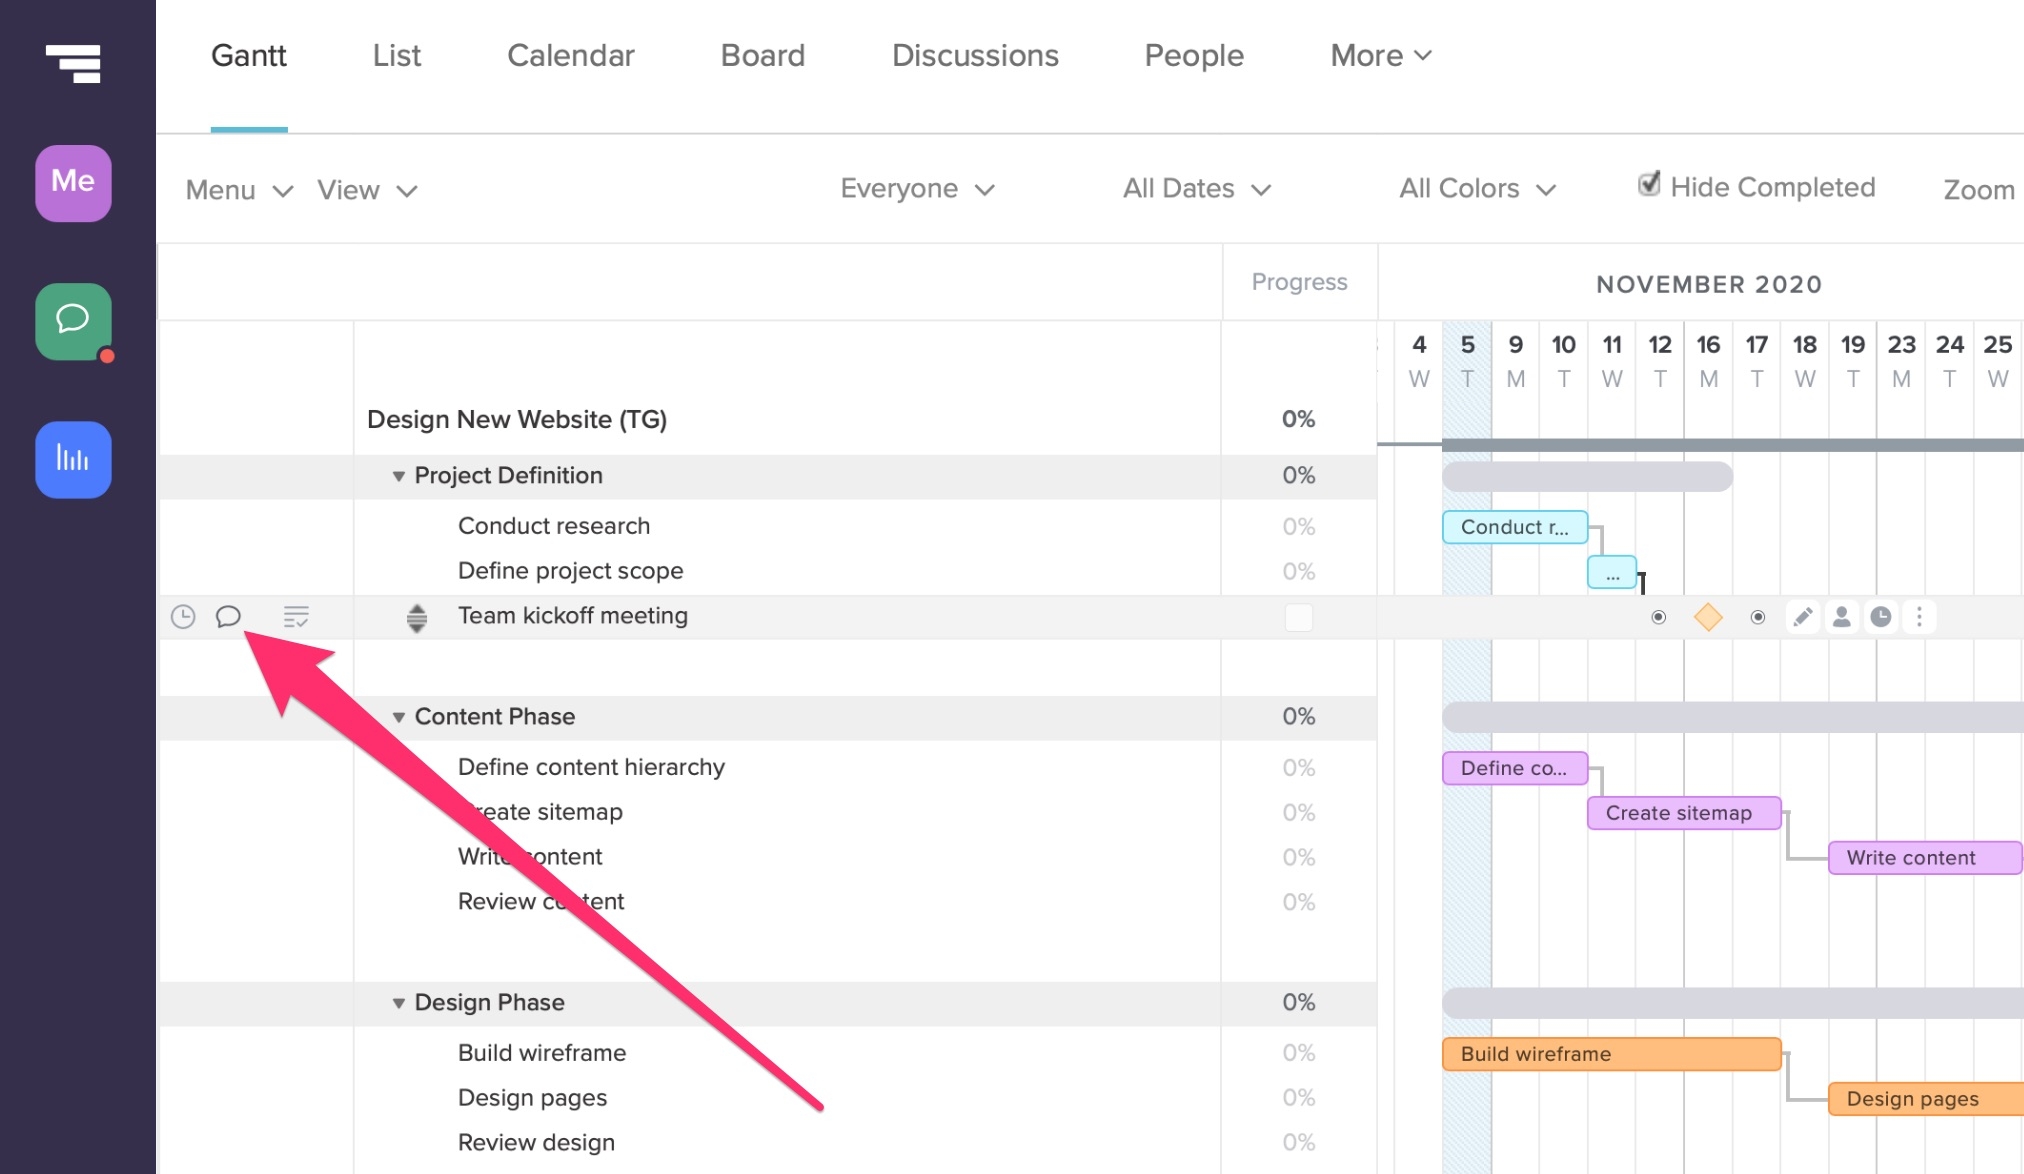Image resolution: width=2024 pixels, height=1174 pixels.
Task: Click the assign person icon on the milestone row
Action: tap(1842, 617)
